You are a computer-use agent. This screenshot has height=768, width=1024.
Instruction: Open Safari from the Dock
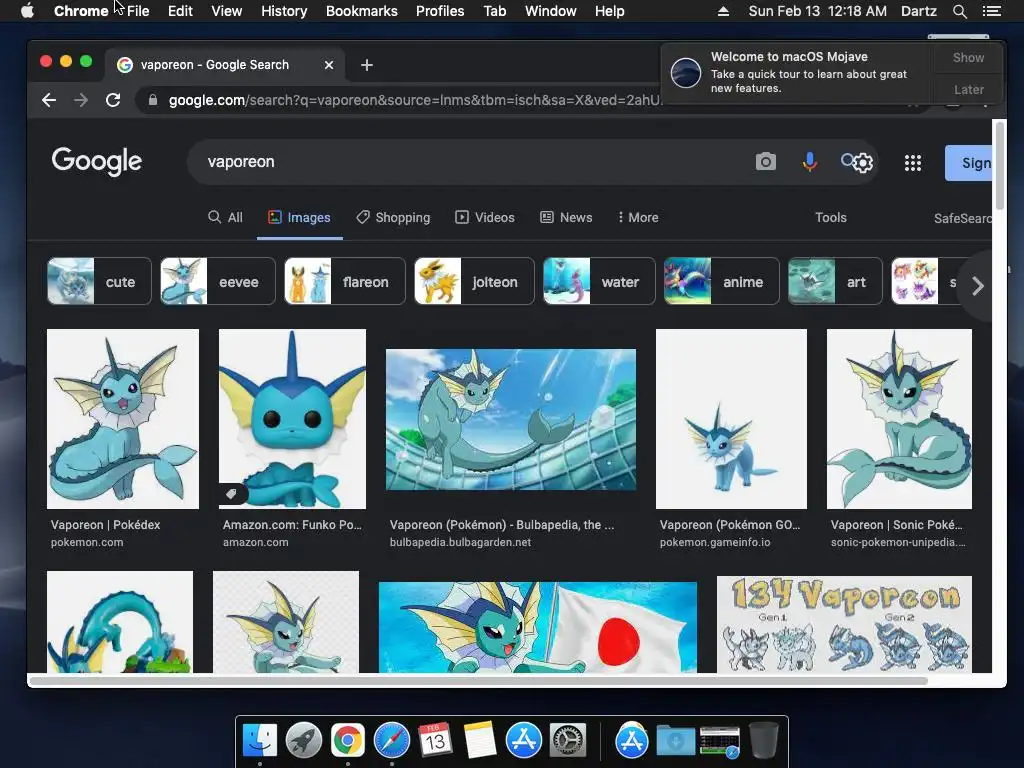(x=392, y=741)
